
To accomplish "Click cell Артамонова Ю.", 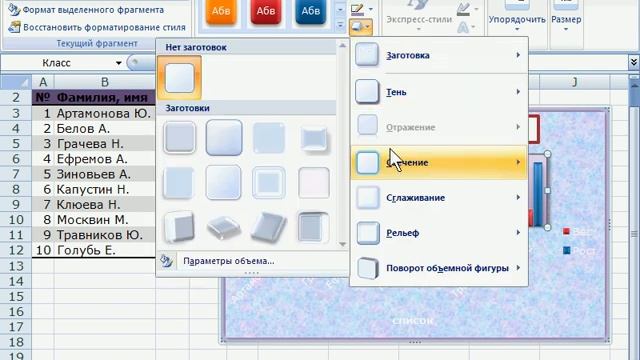I will tap(104, 113).
